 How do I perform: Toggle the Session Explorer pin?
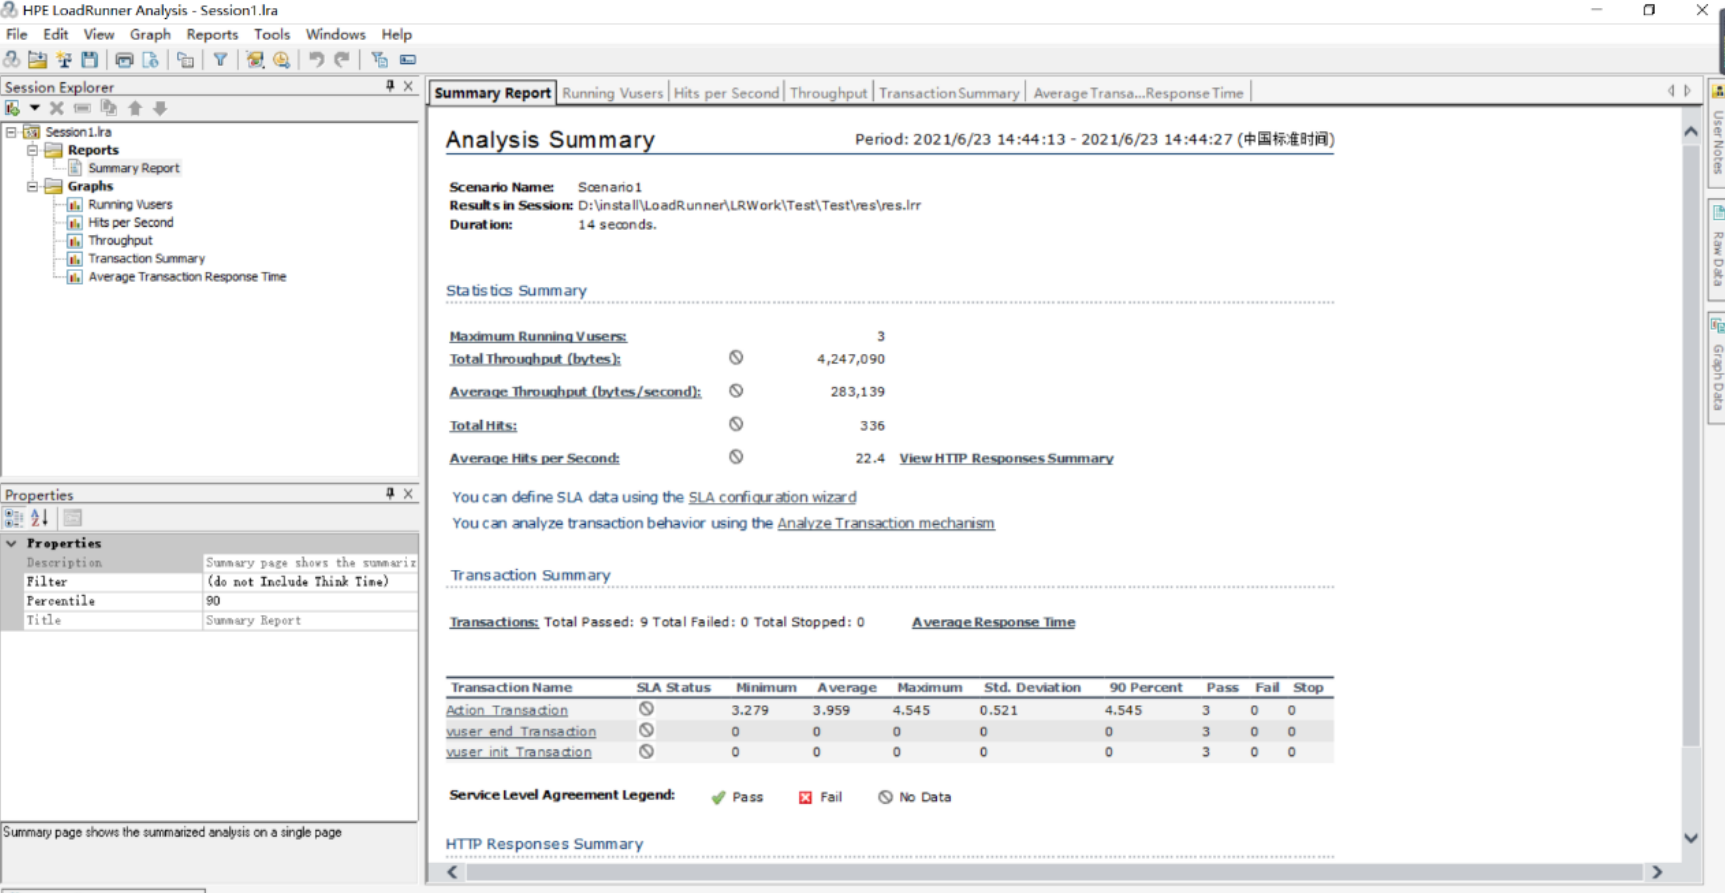[390, 87]
